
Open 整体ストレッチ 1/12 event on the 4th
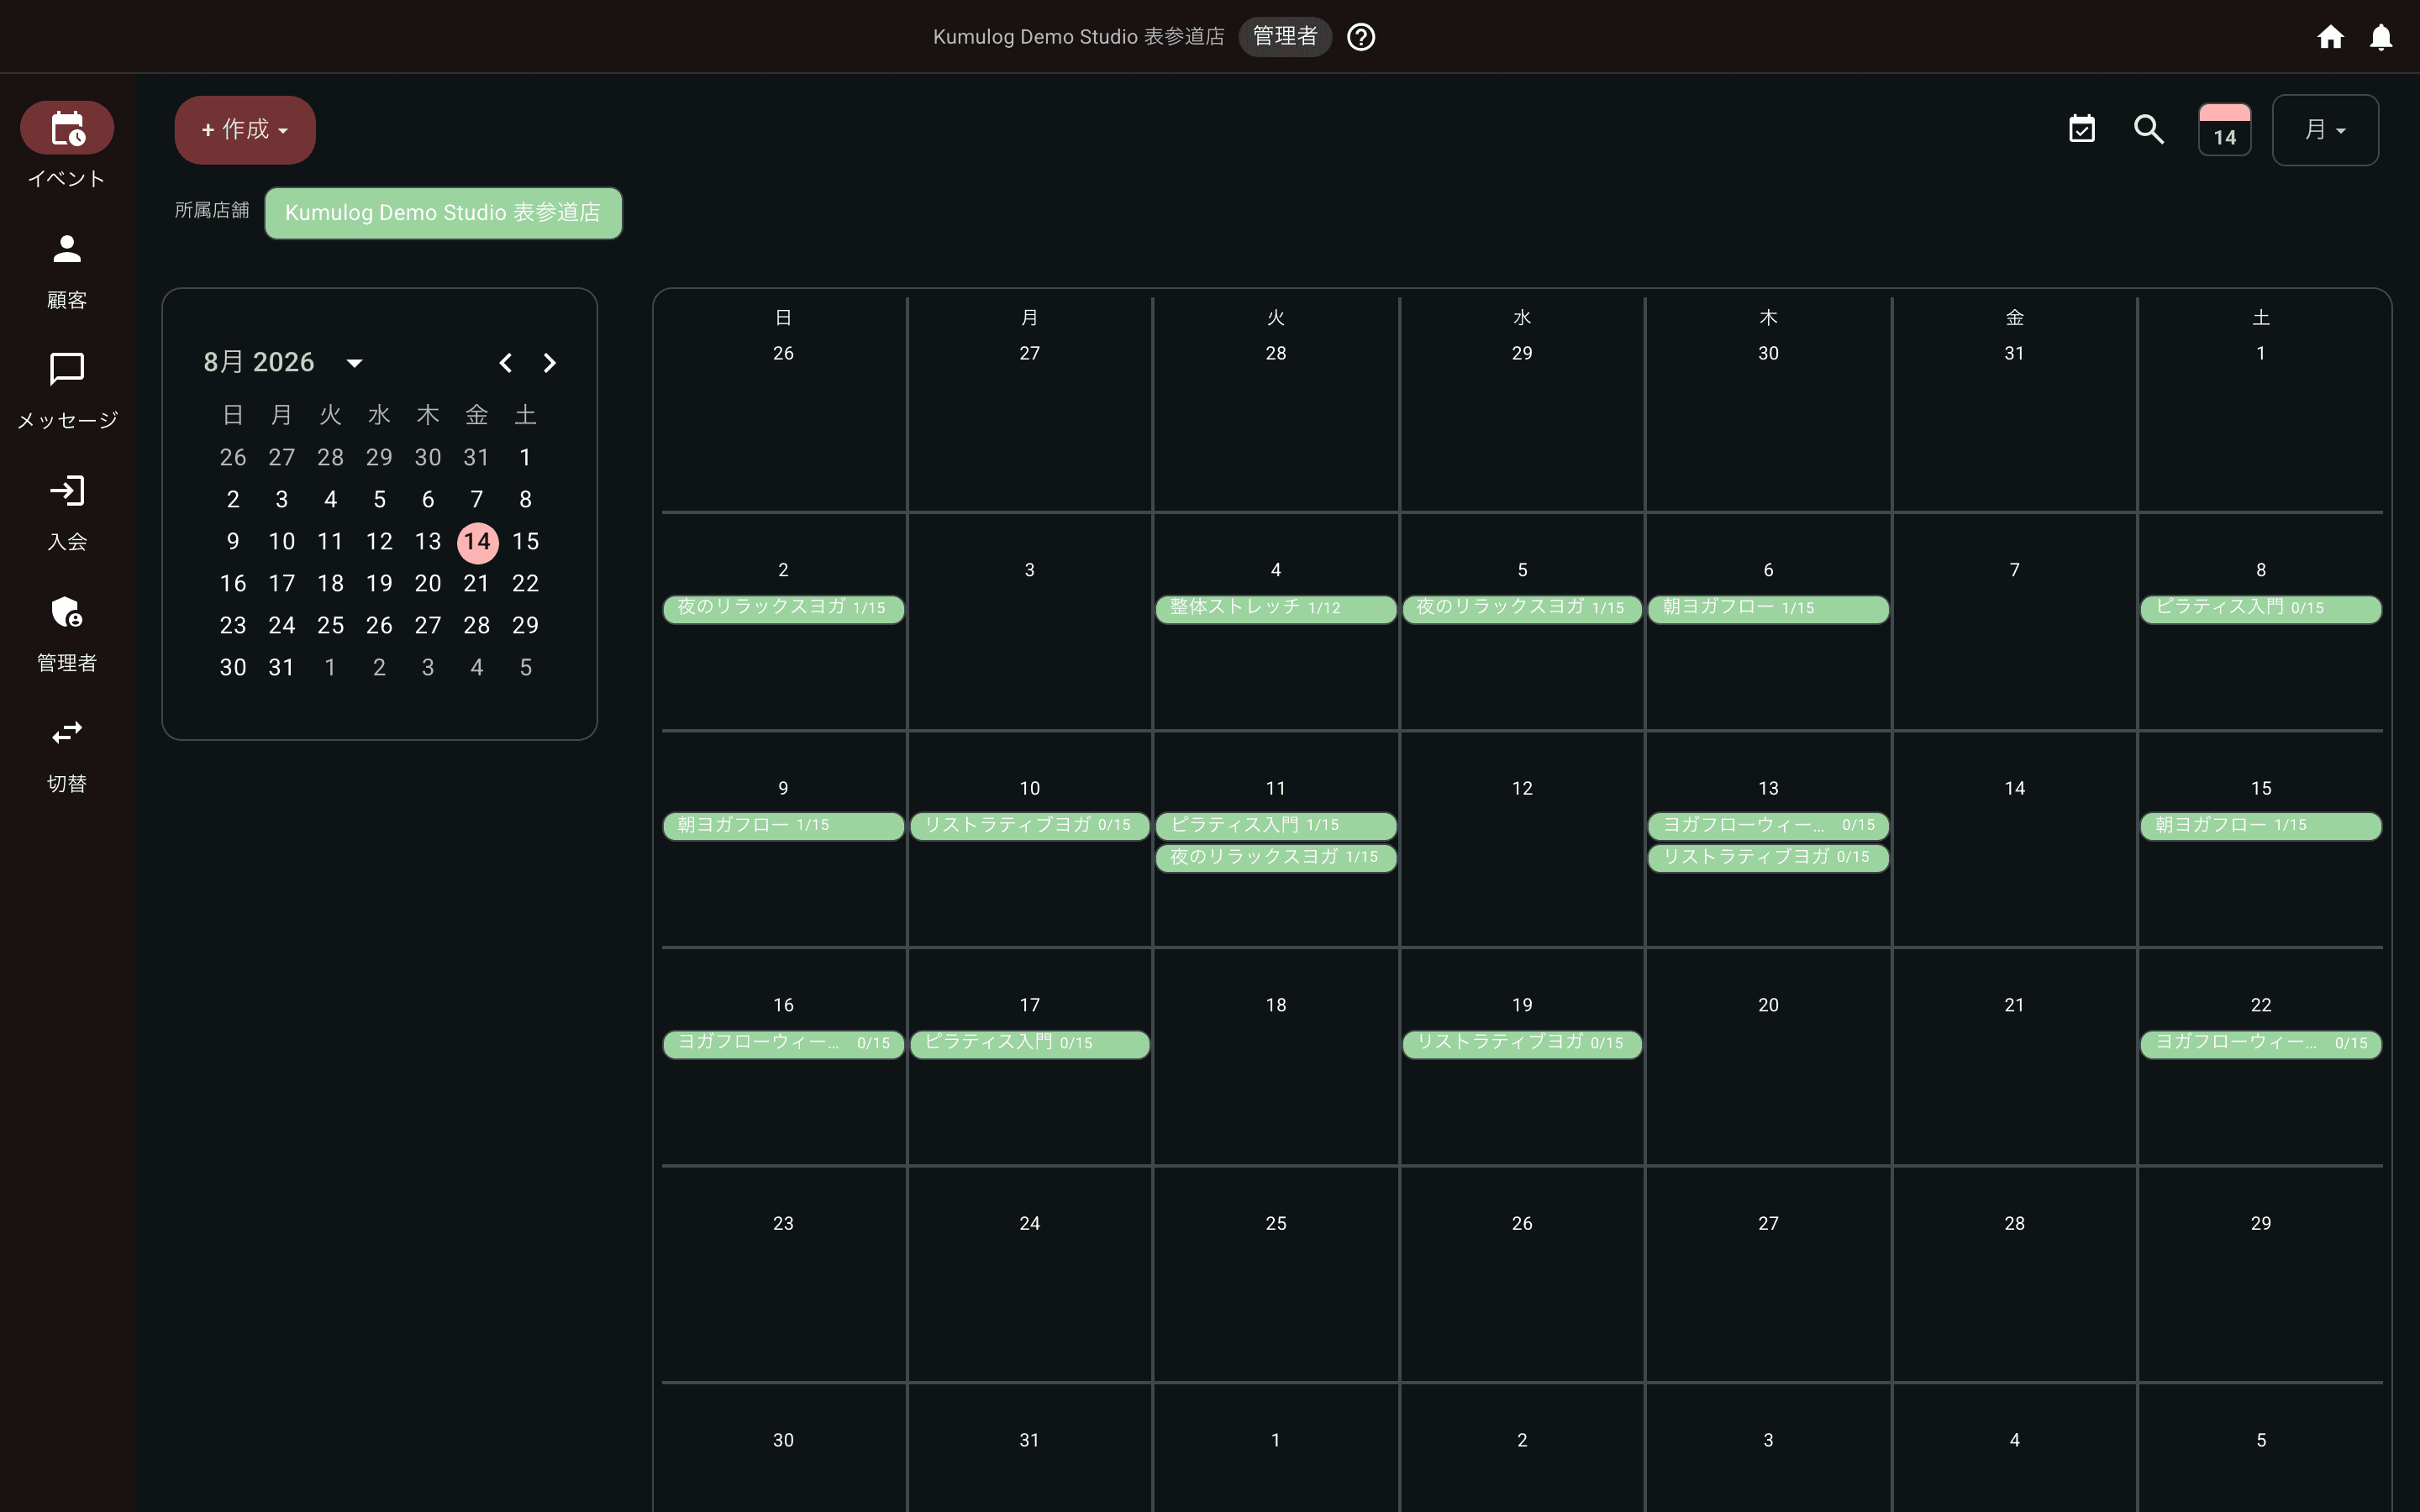(1276, 609)
